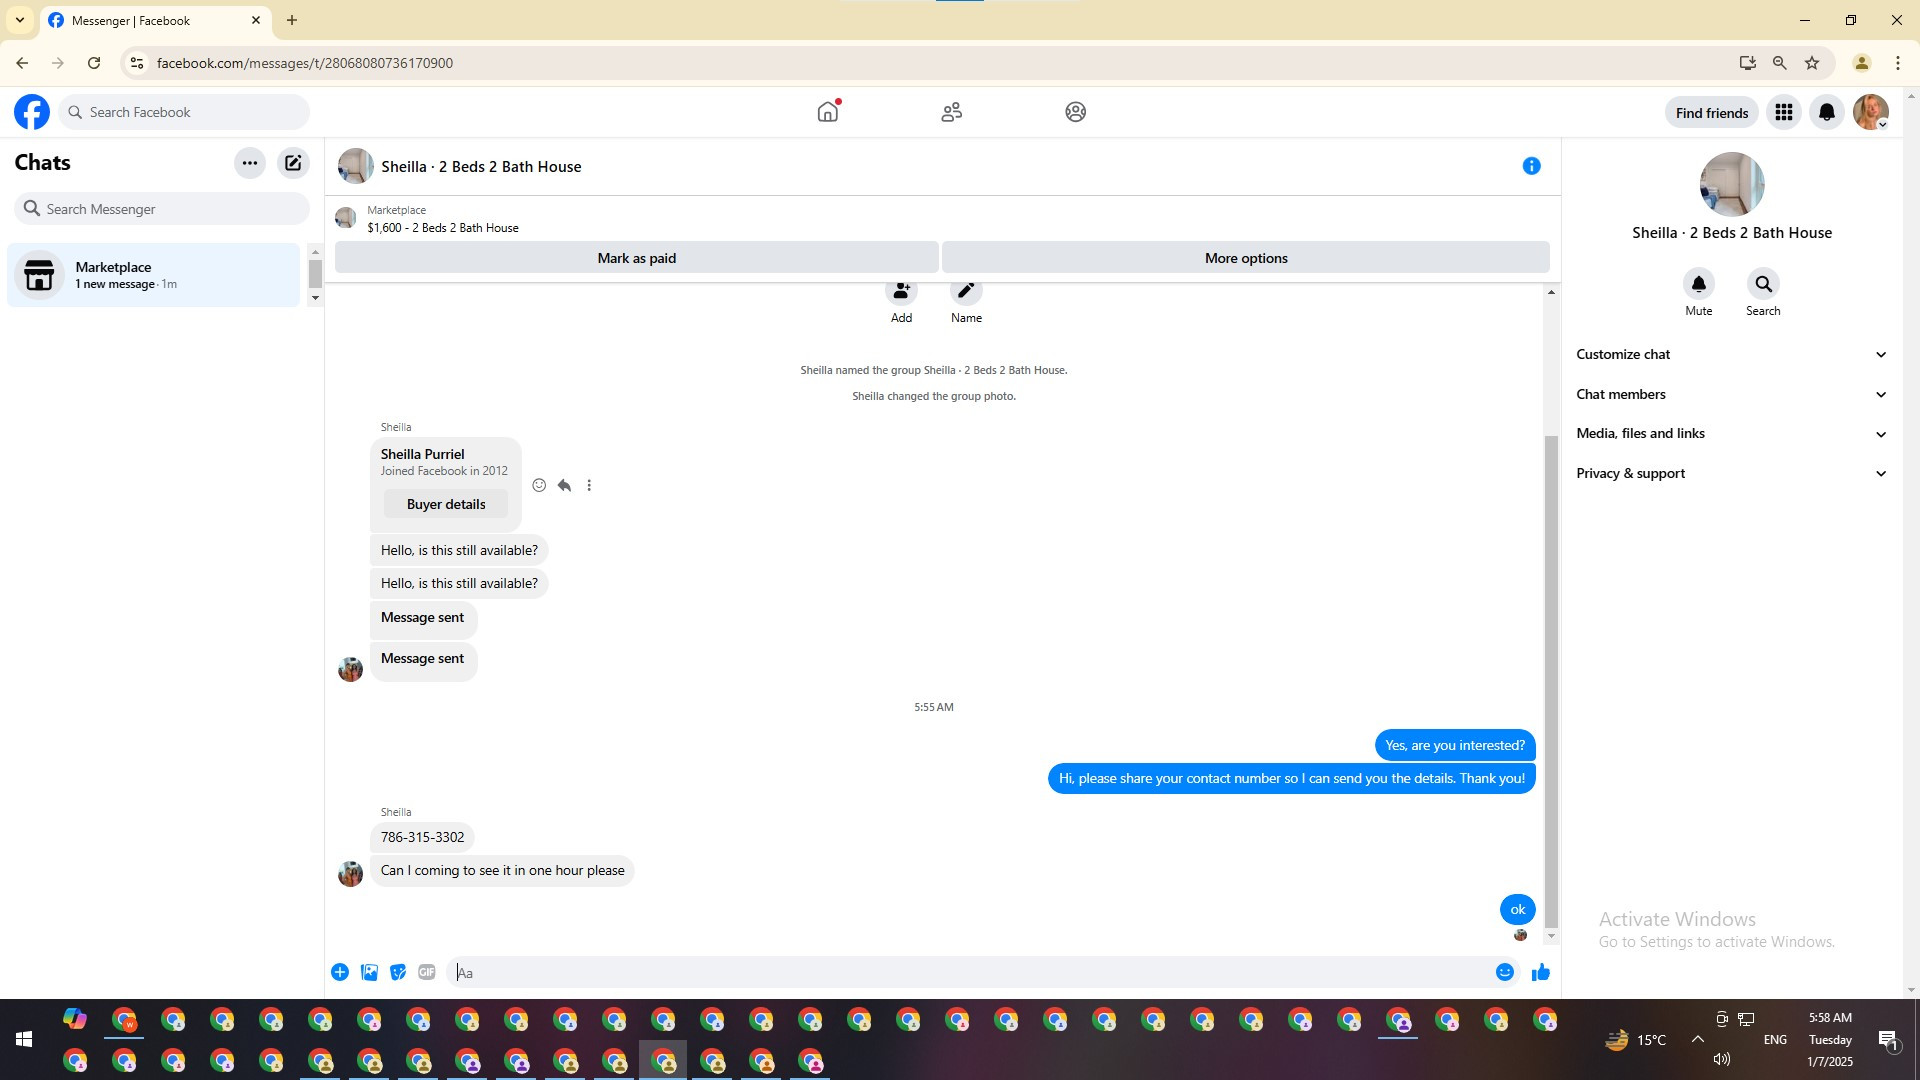This screenshot has height=1080, width=1920.
Task: Click Mark as paid button
Action: point(636,258)
